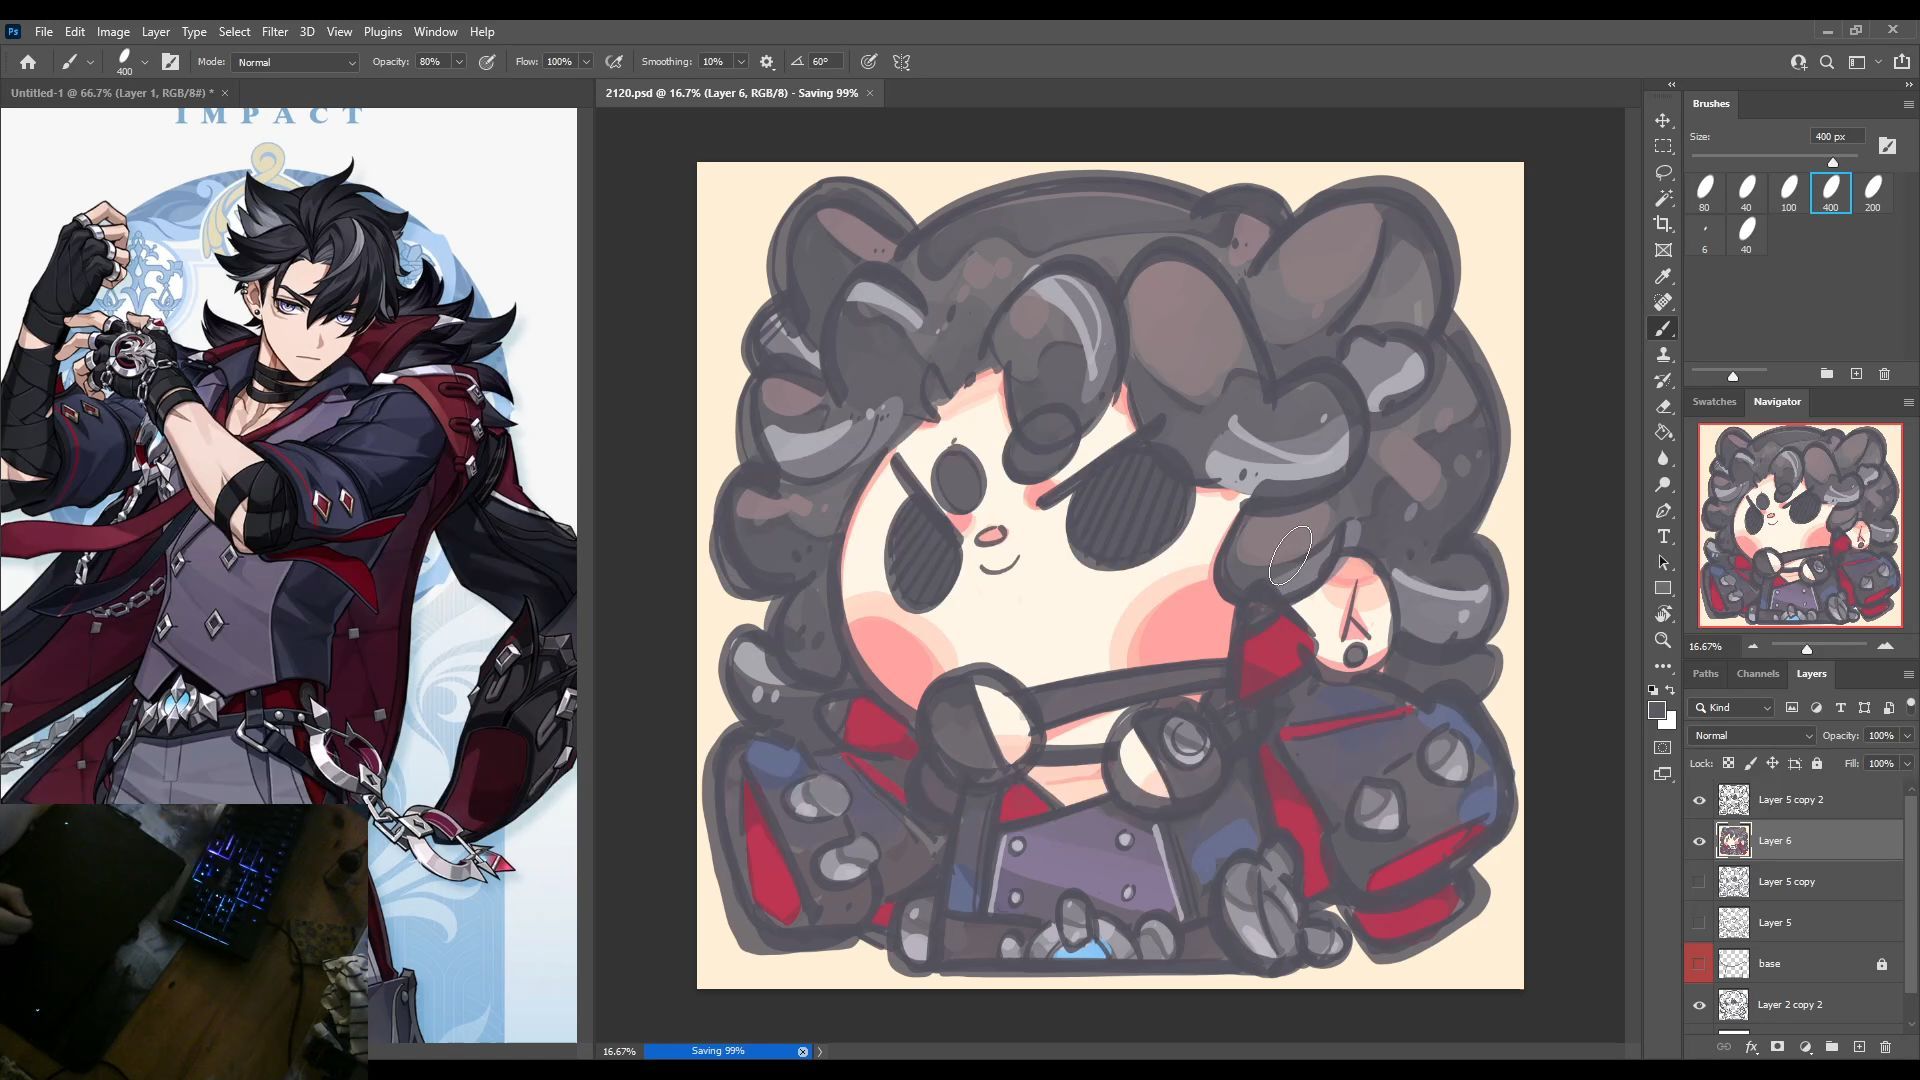This screenshot has height=1080, width=1920.
Task: Select the Brush tool in toolbar
Action: point(1663,328)
